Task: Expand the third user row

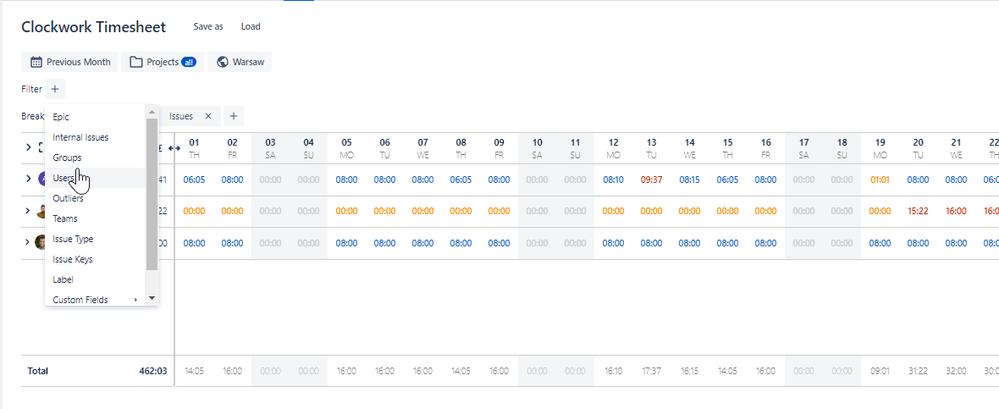Action: 28,242
